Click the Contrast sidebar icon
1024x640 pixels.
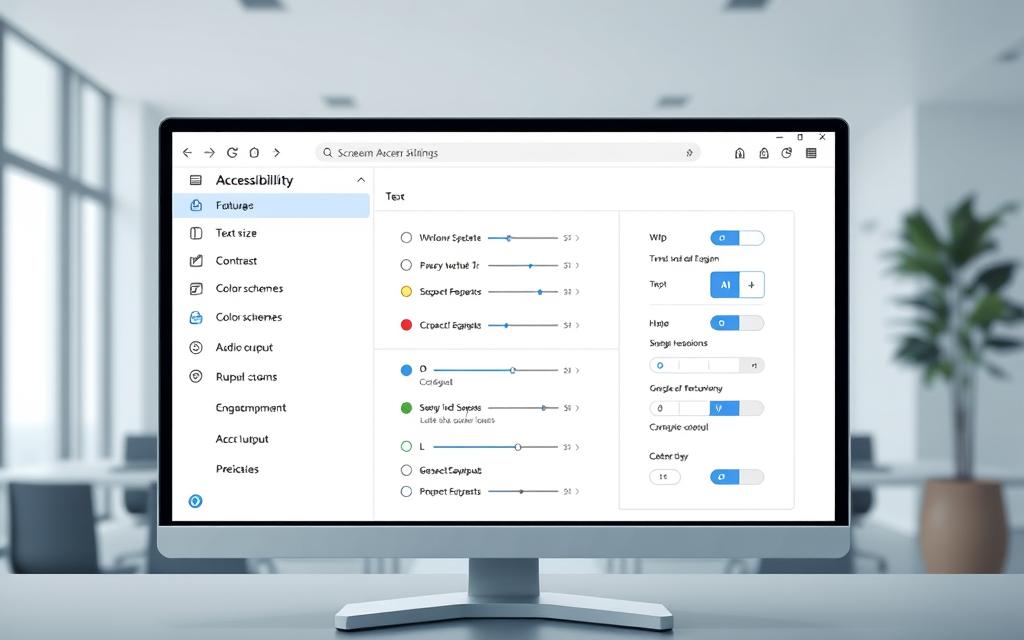[x=196, y=261]
